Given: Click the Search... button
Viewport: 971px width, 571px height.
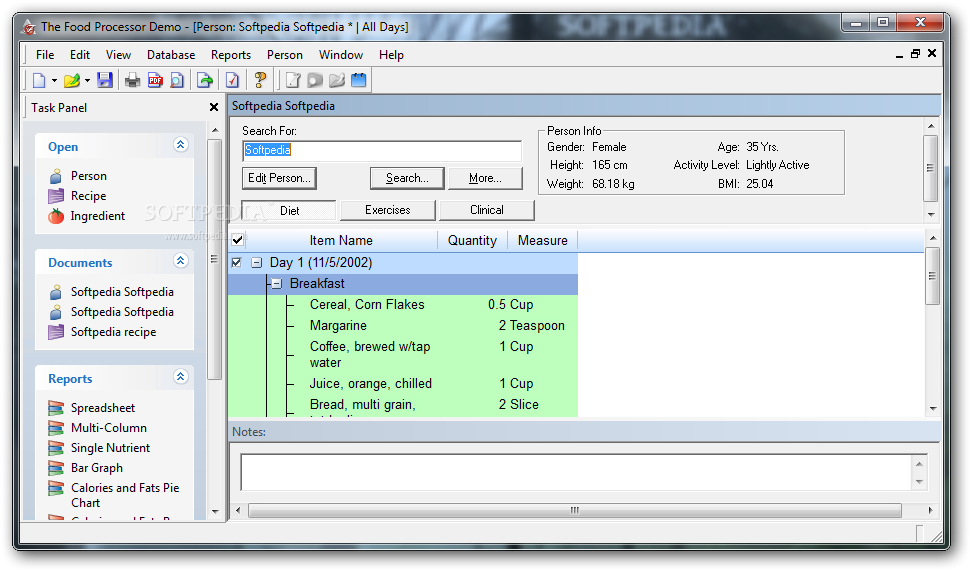Looking at the screenshot, I should pos(407,178).
